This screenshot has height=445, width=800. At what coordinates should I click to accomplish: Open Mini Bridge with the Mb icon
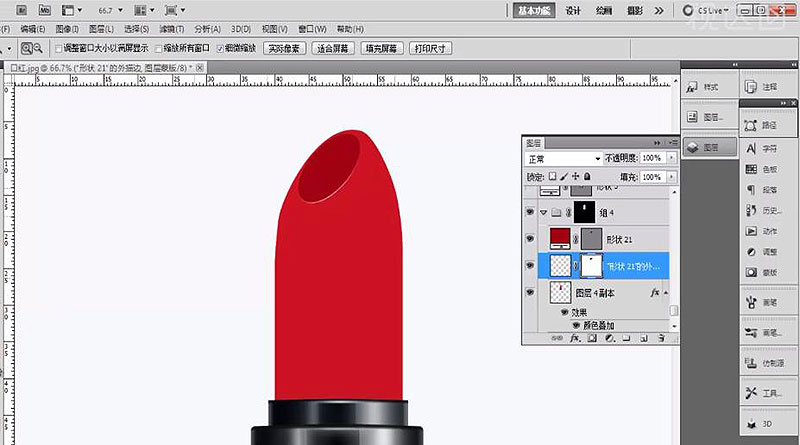pyautogui.click(x=44, y=10)
